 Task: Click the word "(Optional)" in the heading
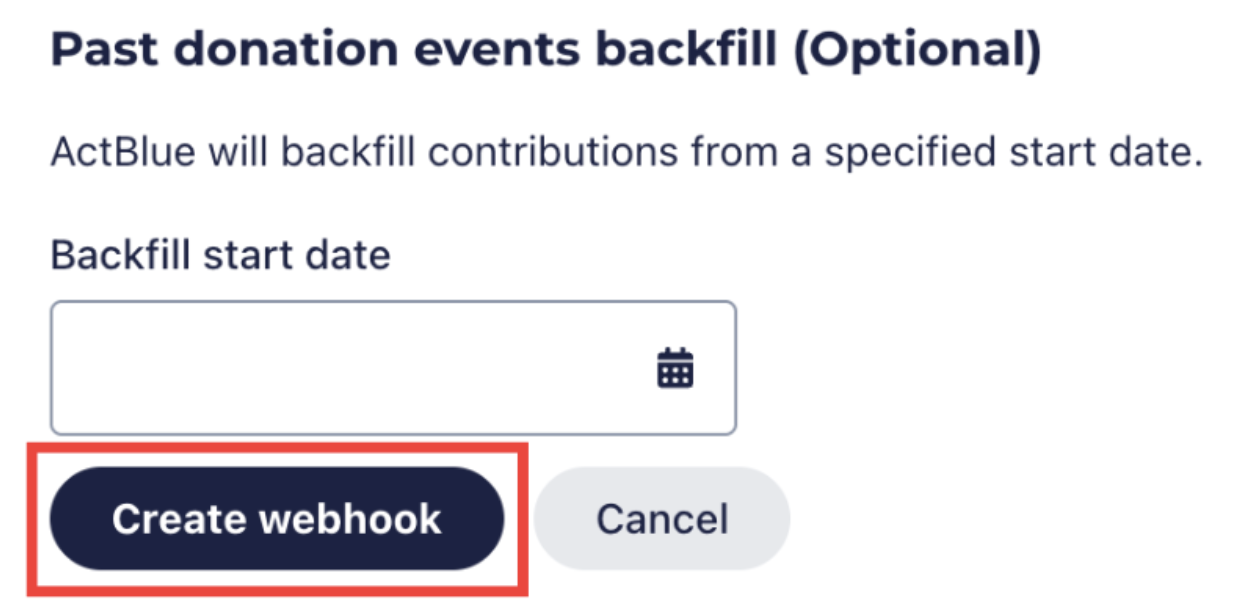coord(917,52)
